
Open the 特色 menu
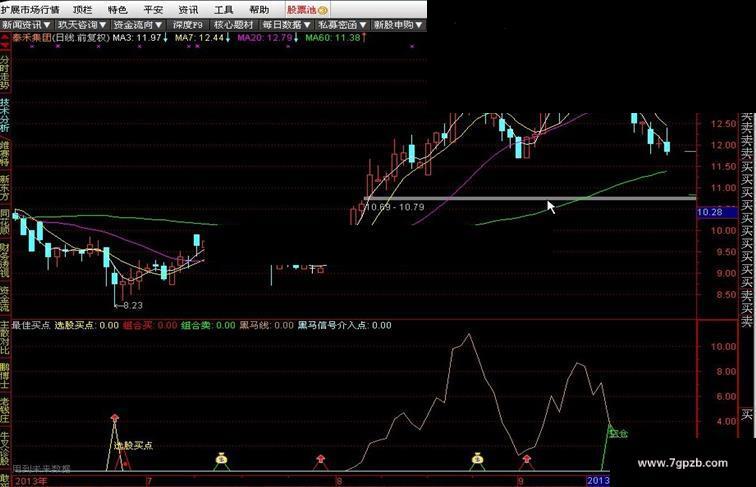(117, 9)
